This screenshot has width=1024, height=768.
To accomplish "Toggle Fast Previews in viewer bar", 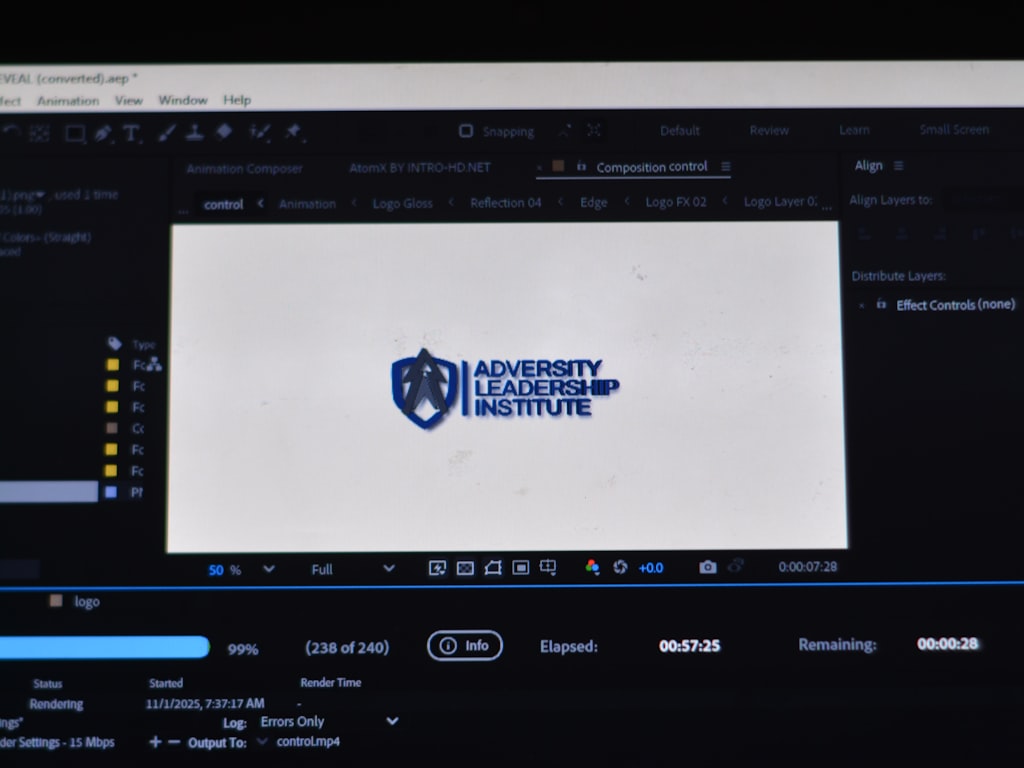I will (437, 568).
